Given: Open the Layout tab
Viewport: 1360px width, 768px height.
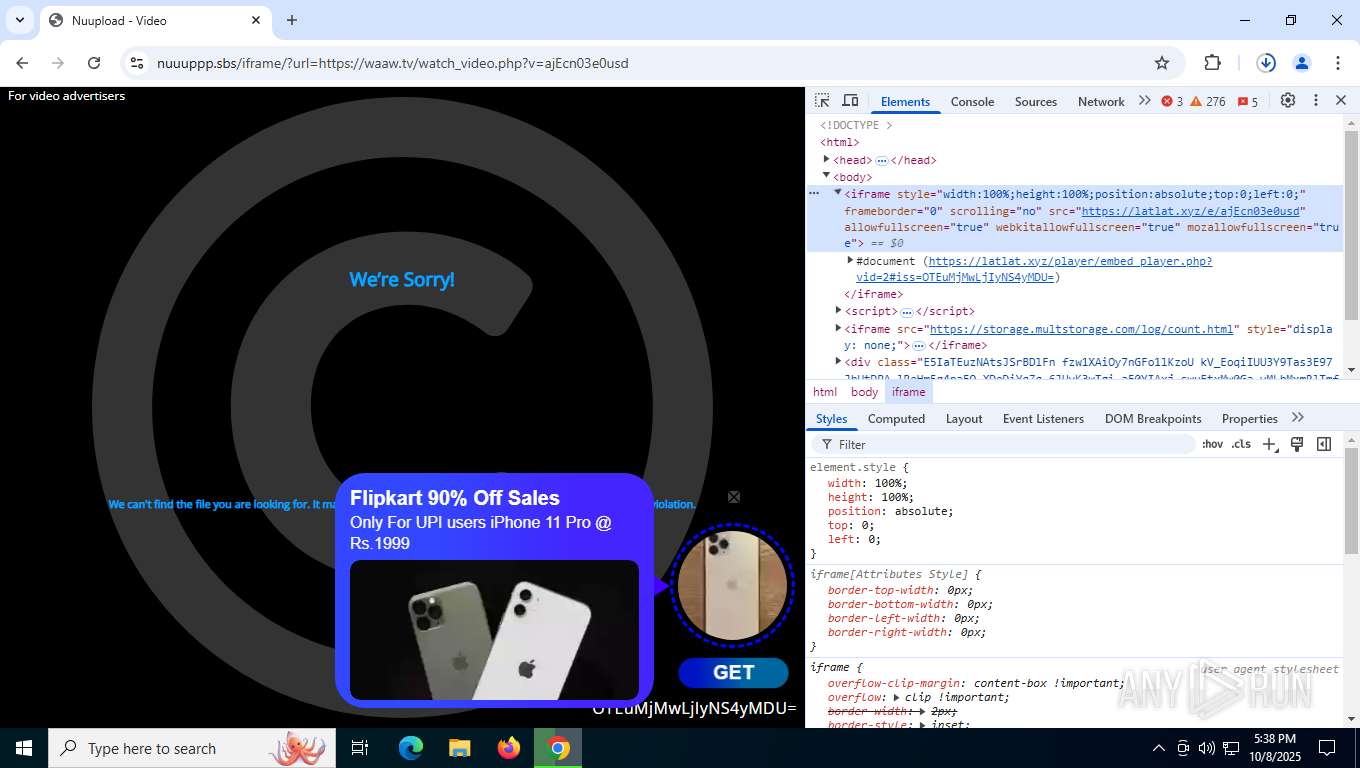Looking at the screenshot, I should [x=964, y=418].
